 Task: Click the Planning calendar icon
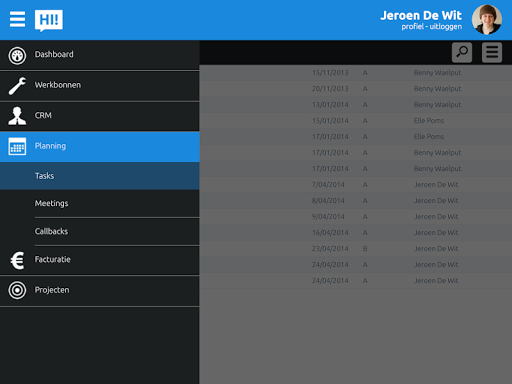[17, 146]
